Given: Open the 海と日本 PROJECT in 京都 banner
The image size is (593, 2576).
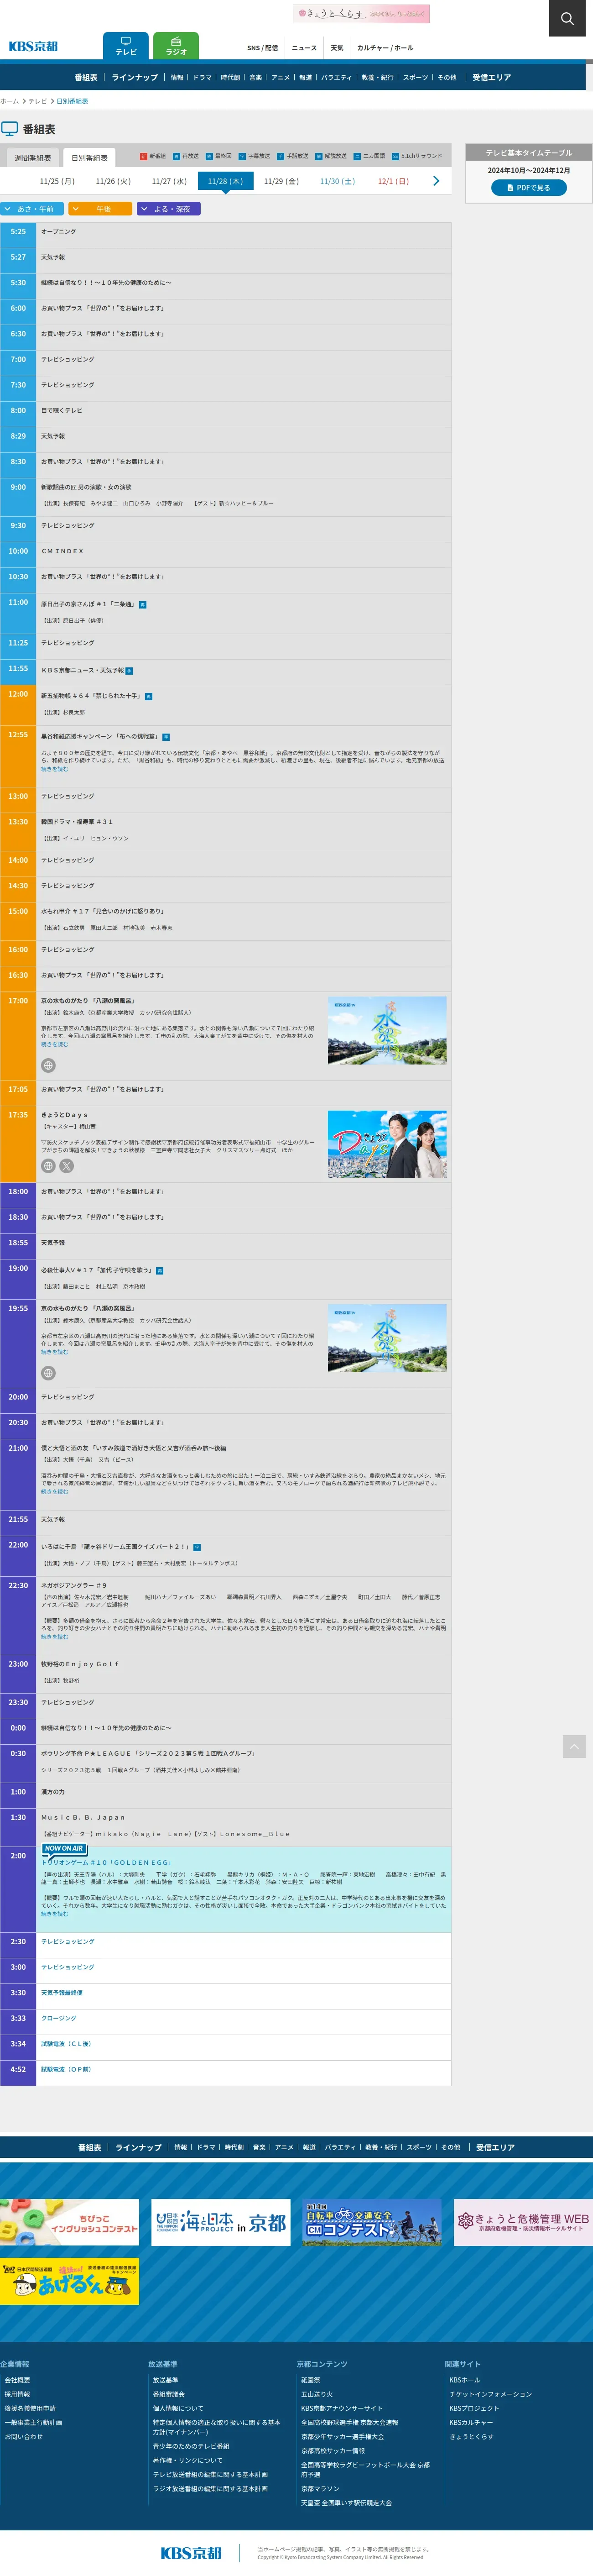Looking at the screenshot, I should pos(221,2222).
